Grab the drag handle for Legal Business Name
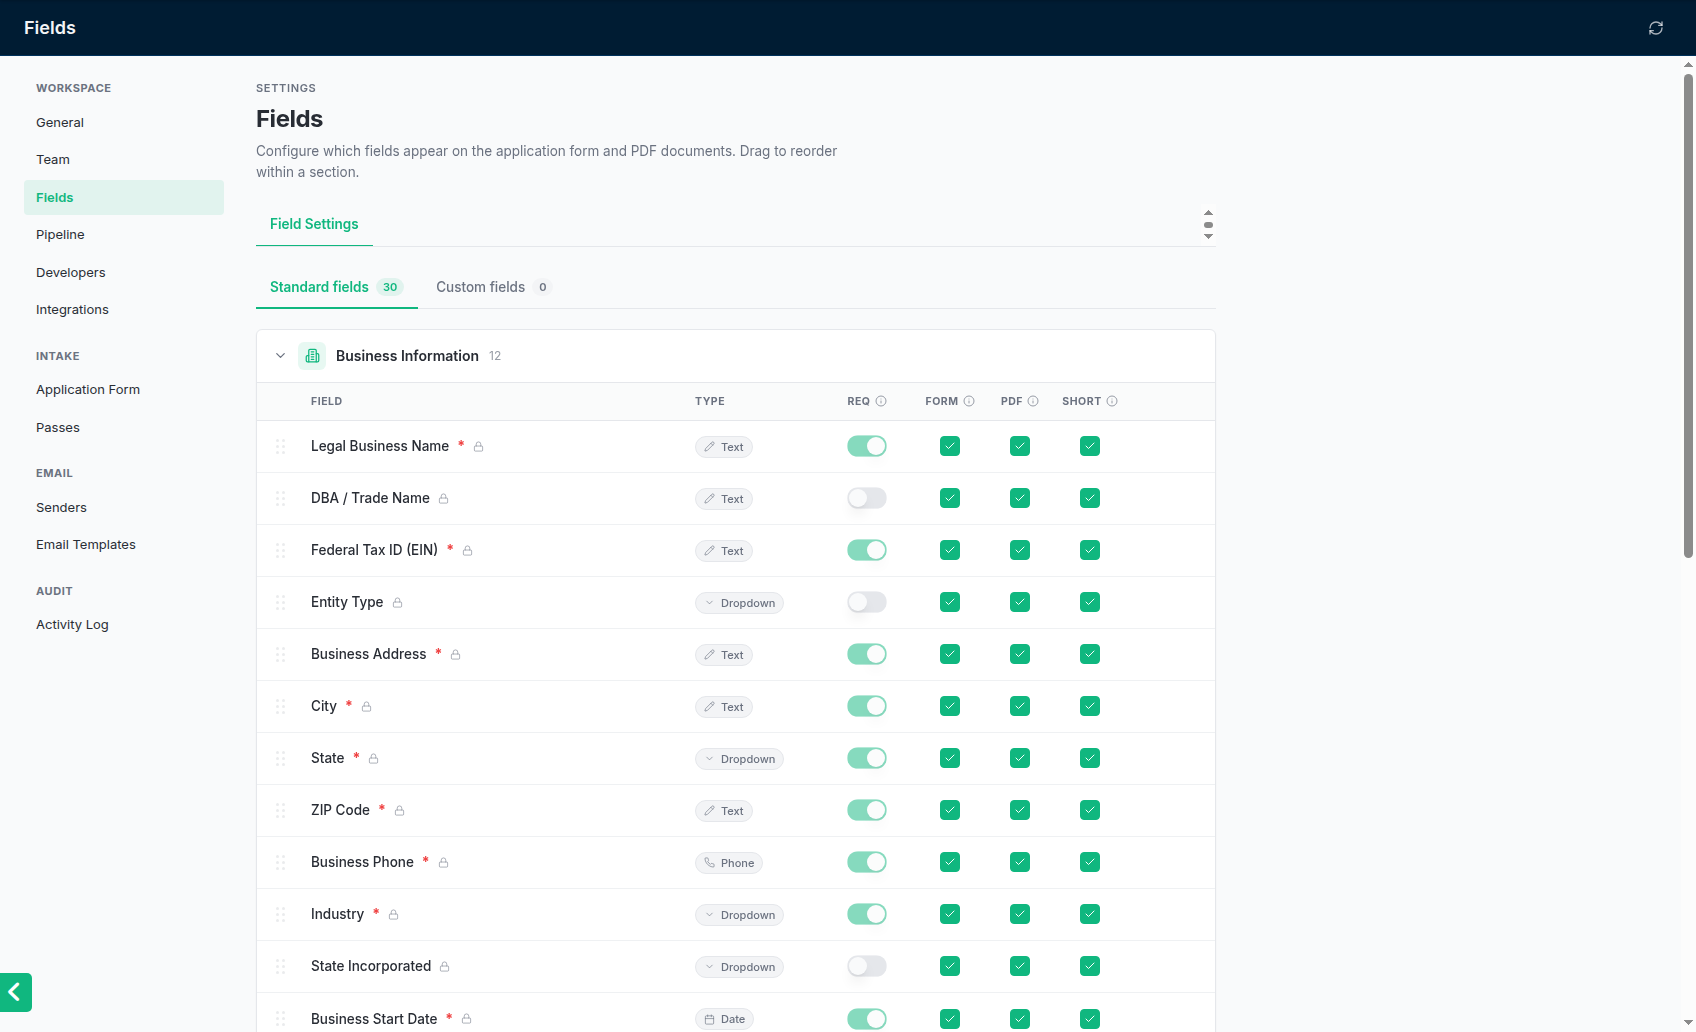The width and height of the screenshot is (1696, 1032). [281, 446]
